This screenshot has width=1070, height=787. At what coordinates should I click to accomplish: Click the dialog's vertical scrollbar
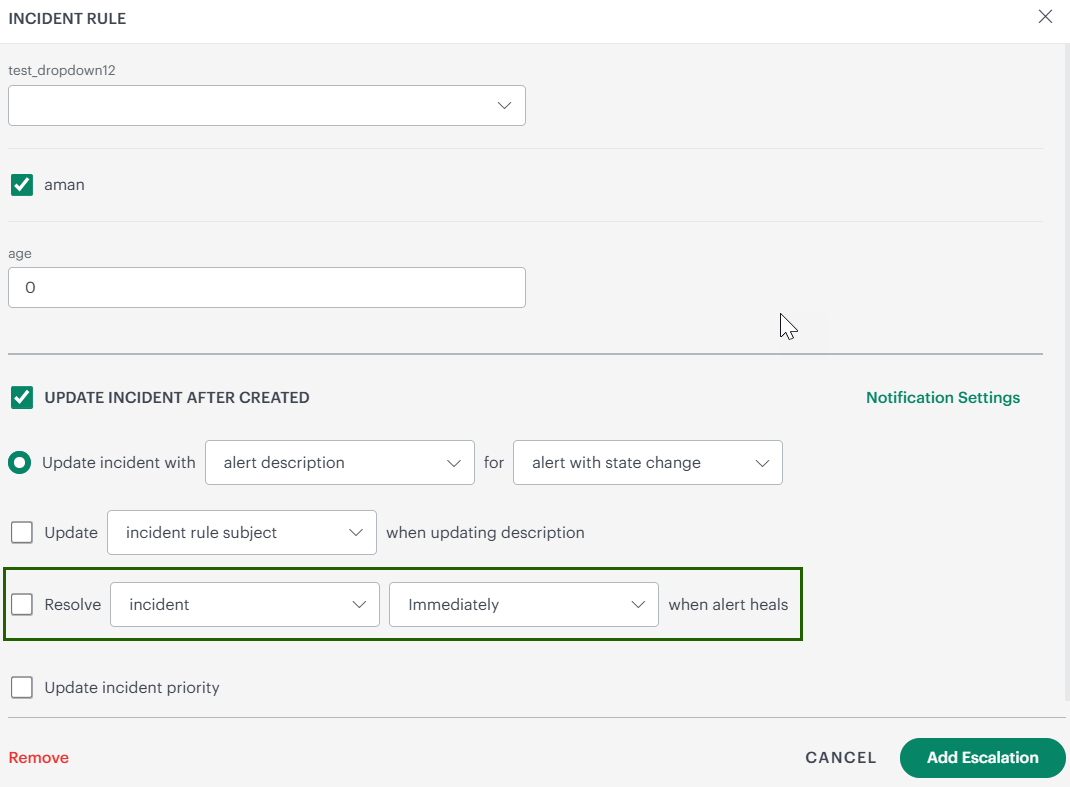click(1064, 370)
